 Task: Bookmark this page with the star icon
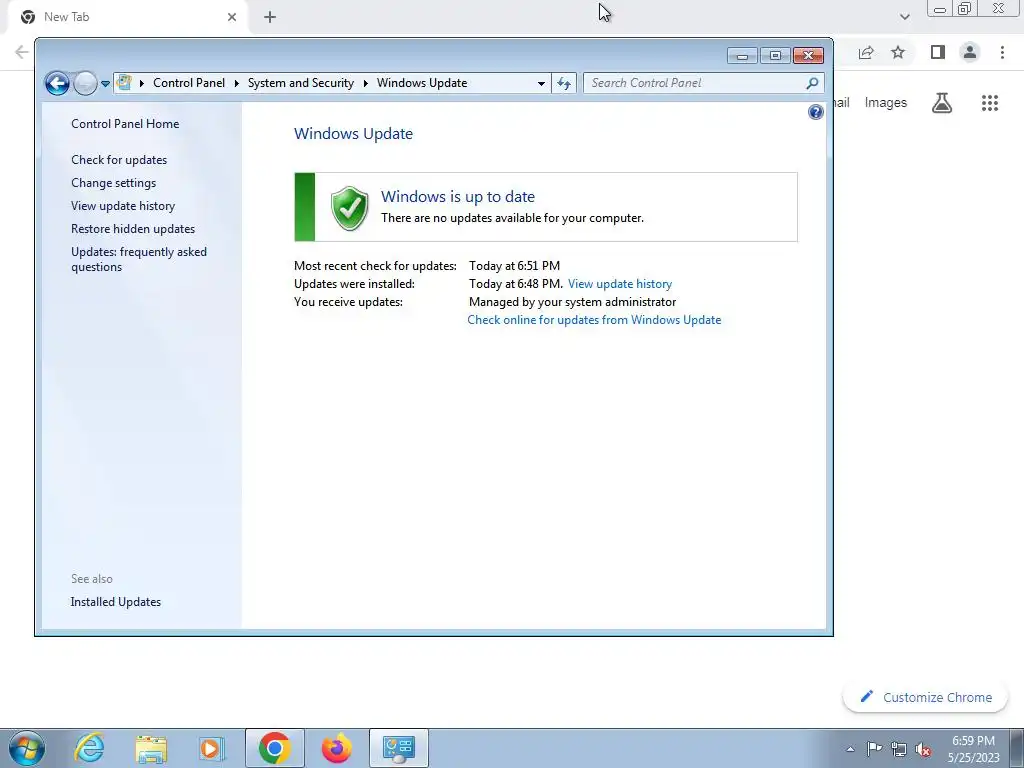898,52
